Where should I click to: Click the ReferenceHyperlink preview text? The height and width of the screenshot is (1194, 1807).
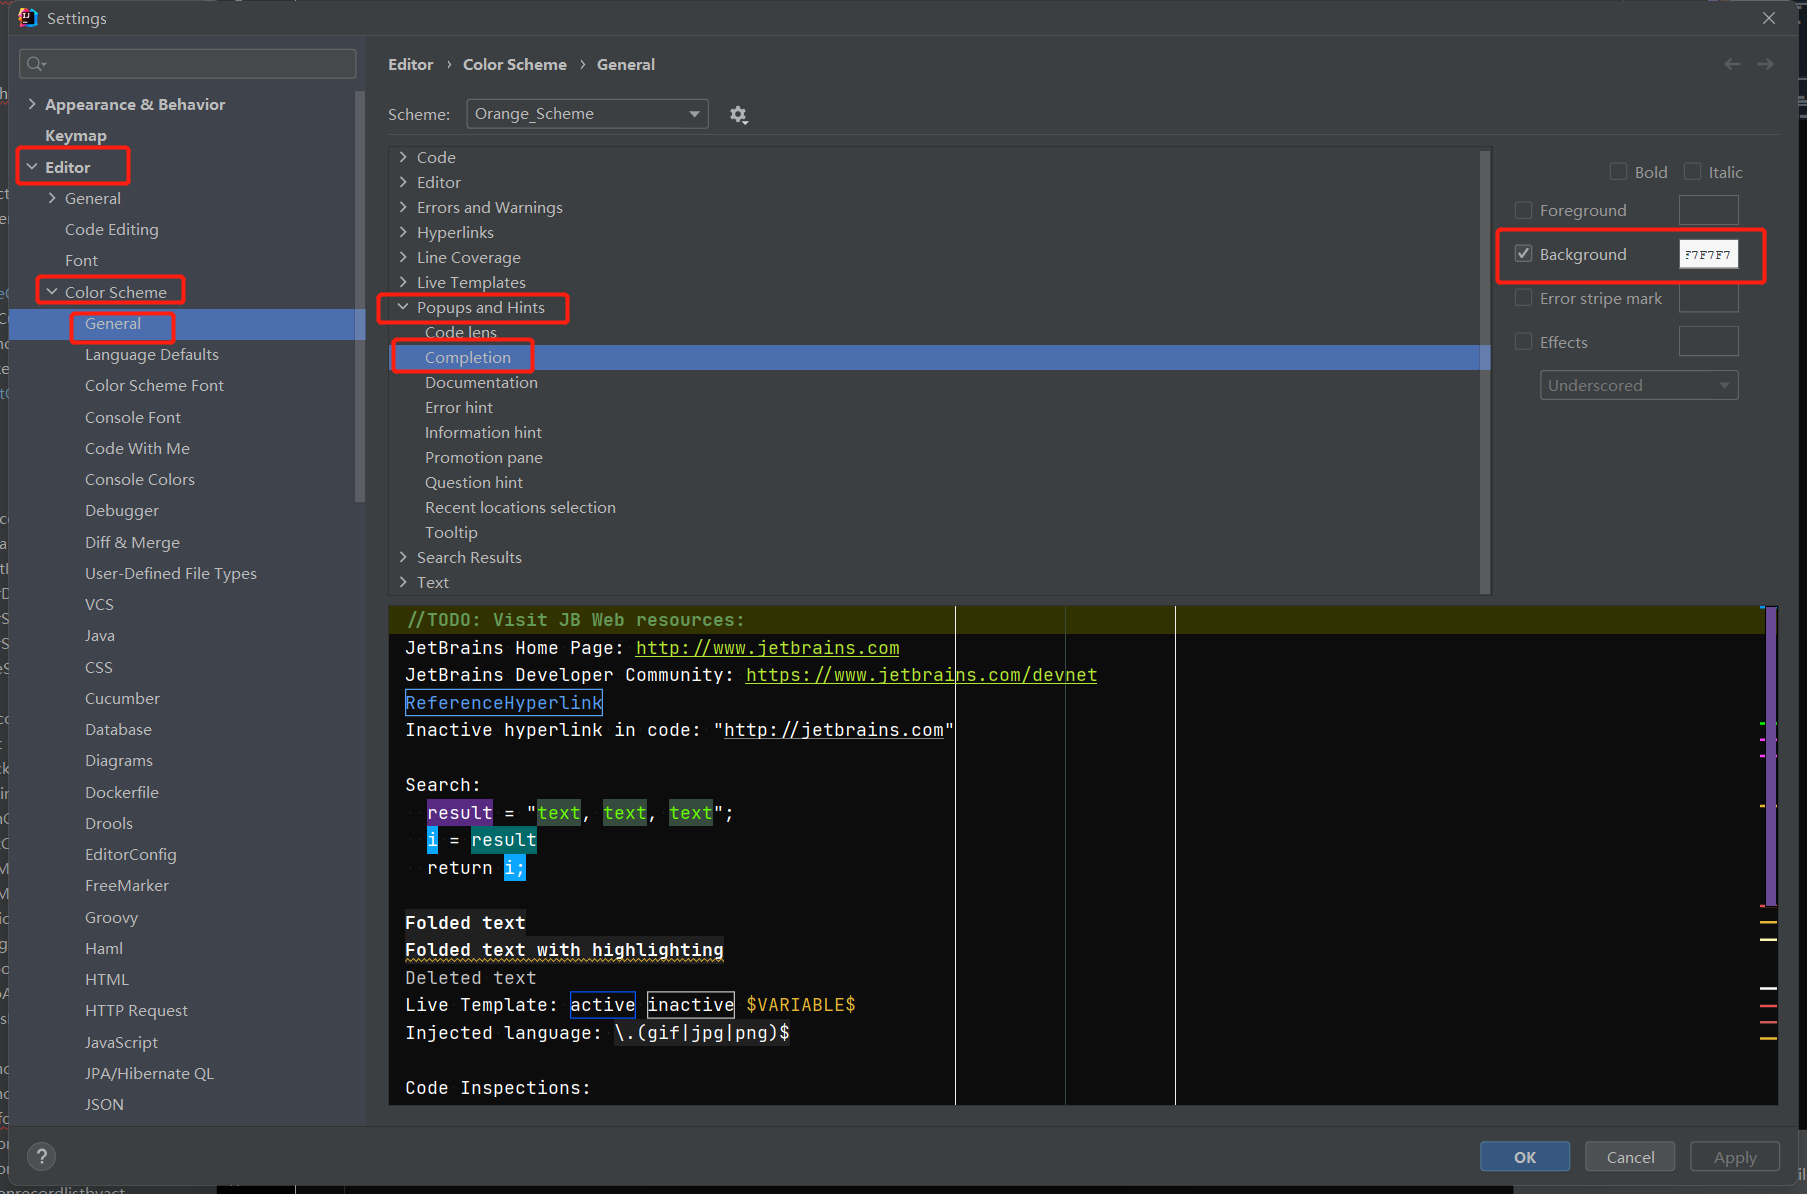coord(504,703)
